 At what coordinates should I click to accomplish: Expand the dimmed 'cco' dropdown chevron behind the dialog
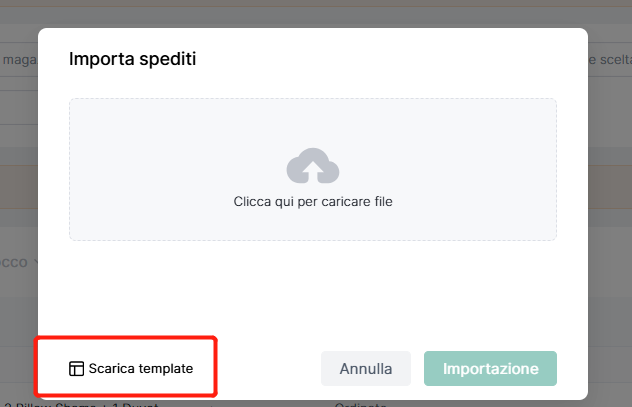(35, 262)
